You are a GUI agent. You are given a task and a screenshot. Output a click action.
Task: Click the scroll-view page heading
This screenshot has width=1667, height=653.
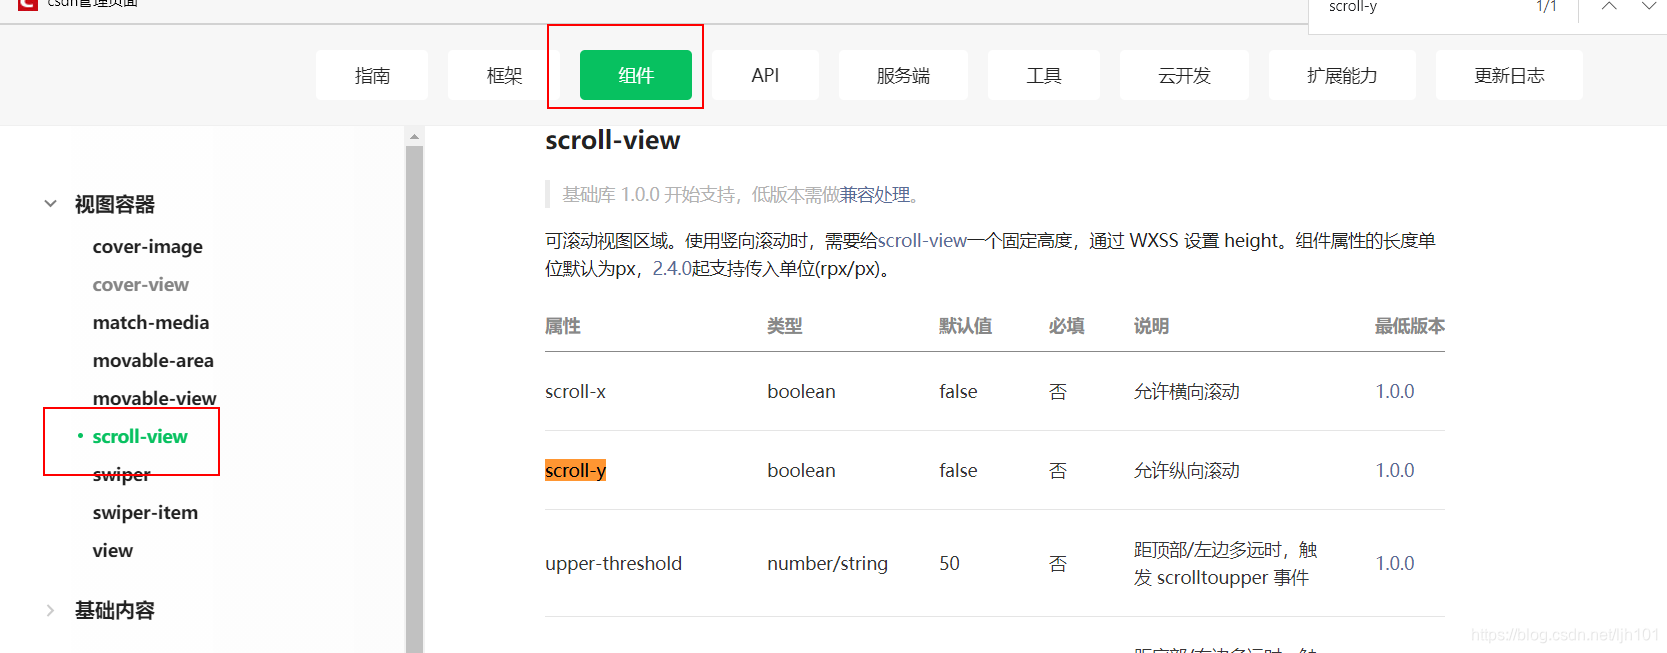click(612, 140)
